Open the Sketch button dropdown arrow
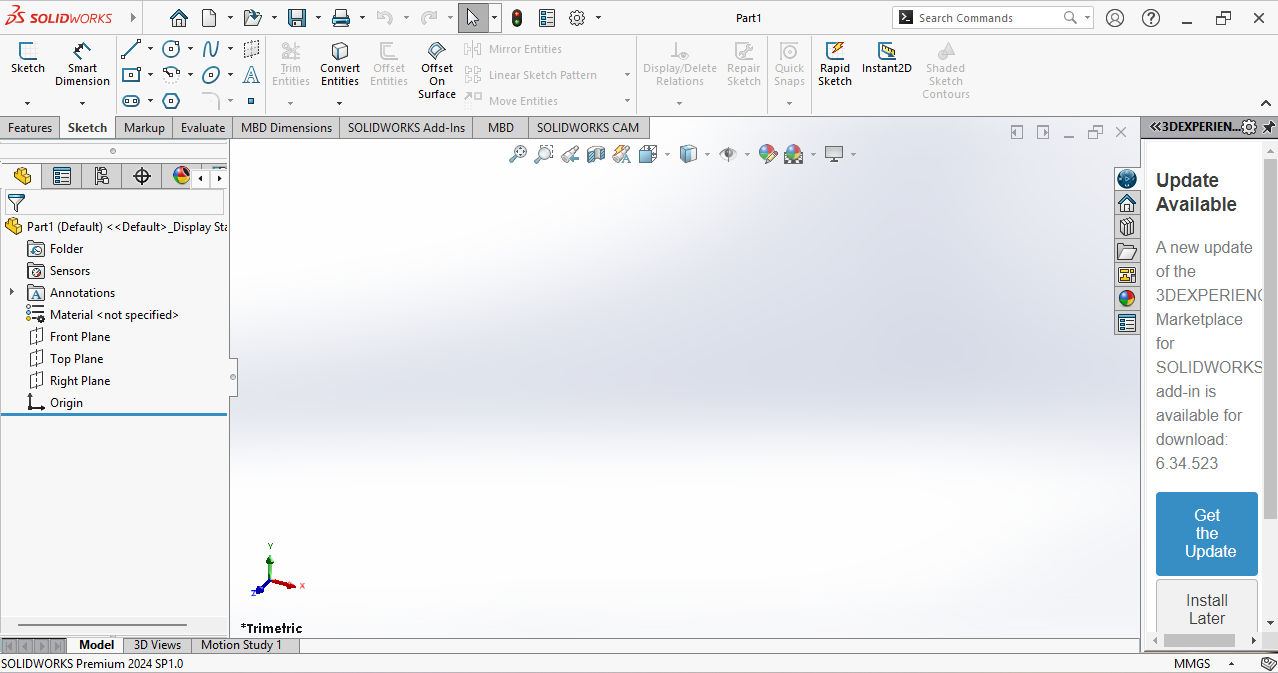The image size is (1278, 673). (x=28, y=102)
